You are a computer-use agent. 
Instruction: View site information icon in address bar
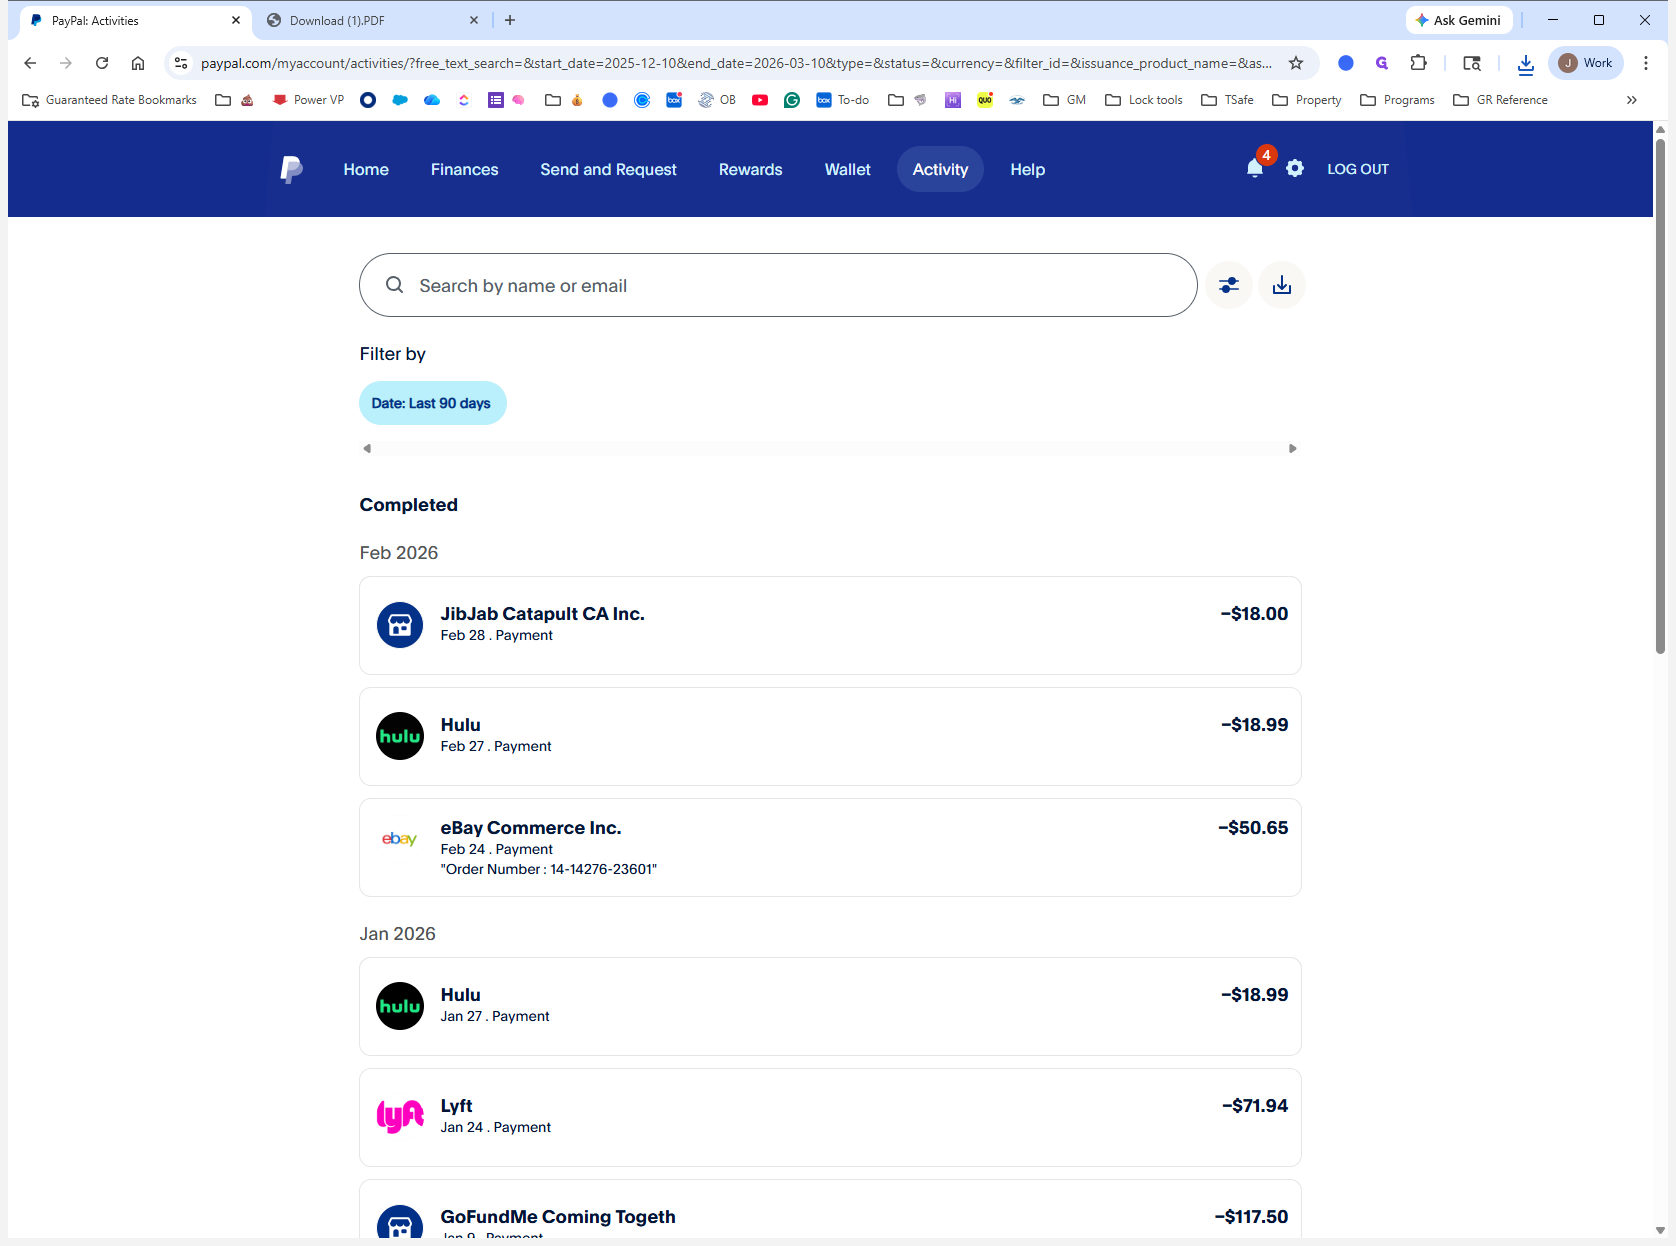181,63
